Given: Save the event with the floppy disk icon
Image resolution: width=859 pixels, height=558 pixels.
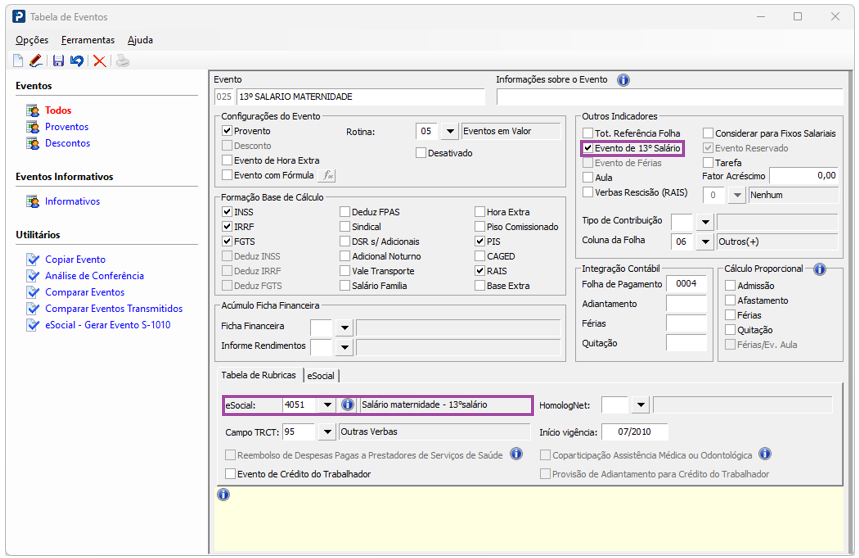Looking at the screenshot, I should tap(58, 61).
